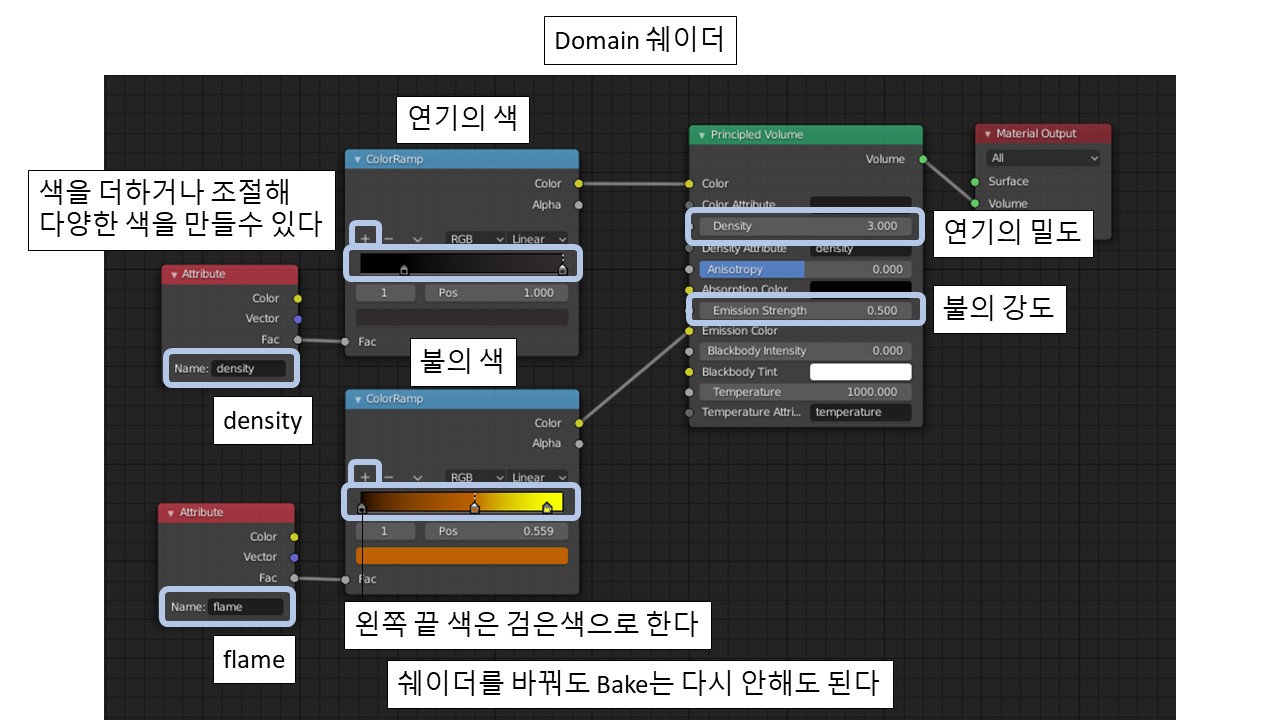1280x720 pixels.
Task: Select center orange stop on lower ColorRamp
Action: (x=474, y=507)
